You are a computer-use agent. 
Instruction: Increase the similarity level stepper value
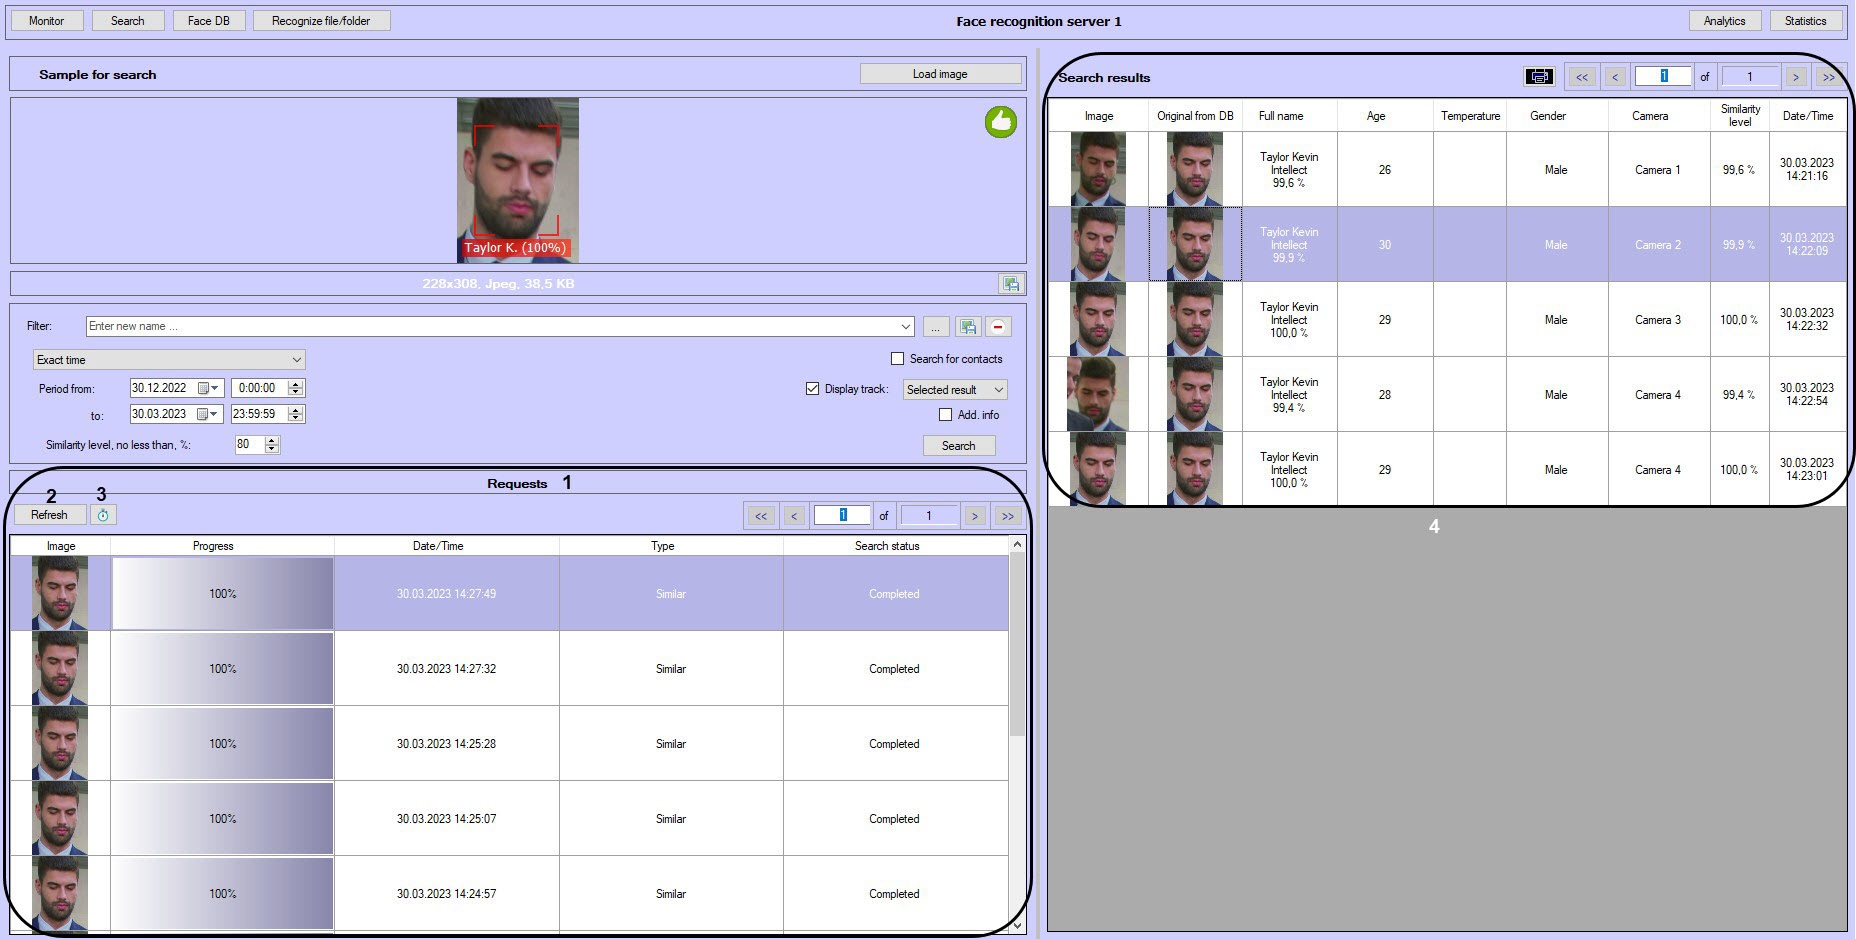pyautogui.click(x=272, y=440)
